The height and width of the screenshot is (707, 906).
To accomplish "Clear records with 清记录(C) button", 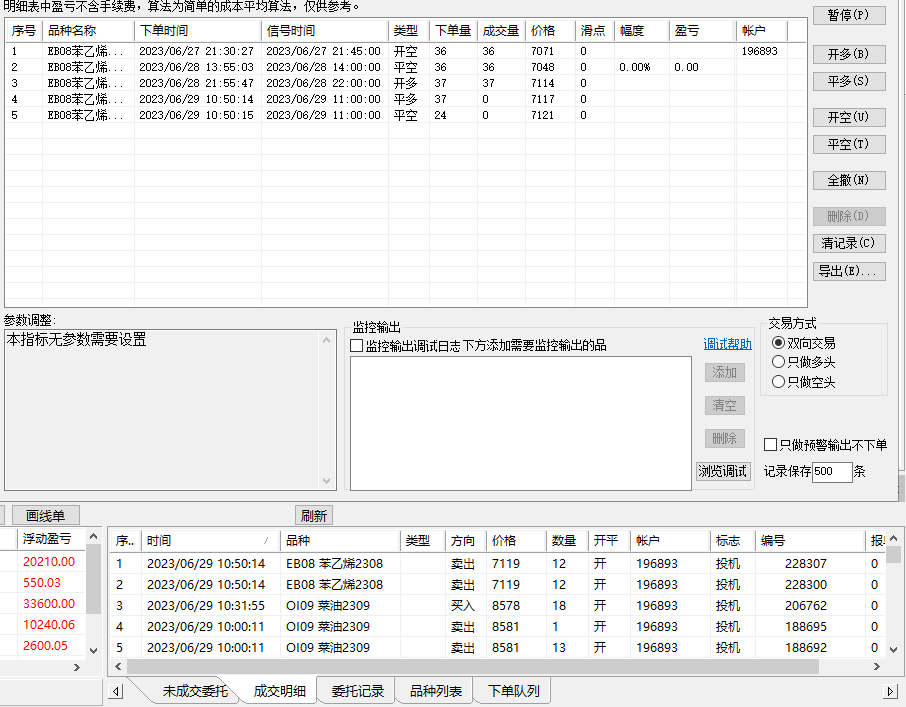I will pos(849,243).
